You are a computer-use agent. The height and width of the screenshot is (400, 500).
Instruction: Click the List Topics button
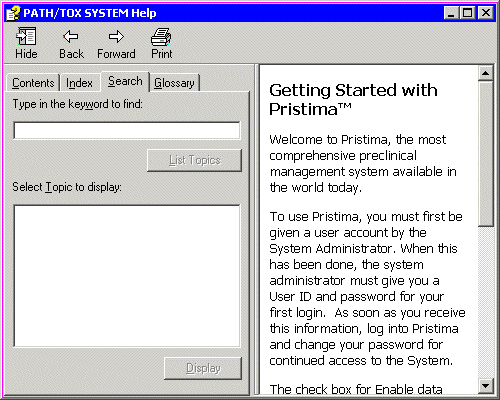click(195, 160)
